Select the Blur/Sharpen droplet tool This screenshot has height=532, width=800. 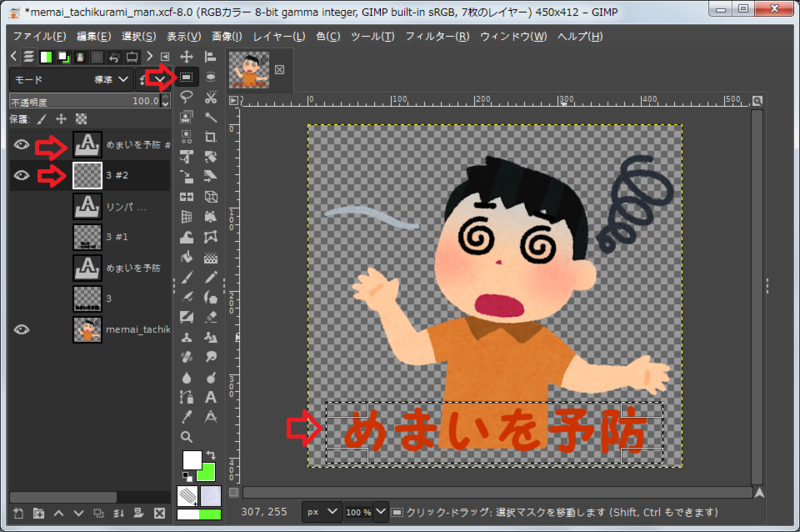(x=187, y=377)
